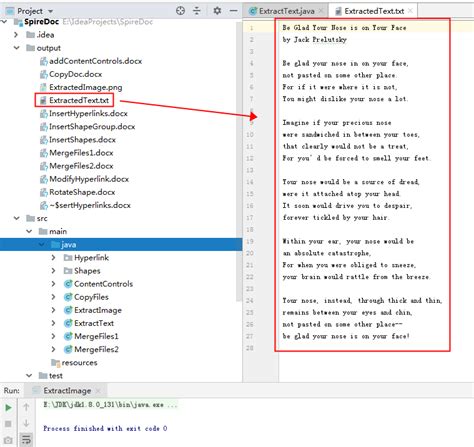The width and height of the screenshot is (474, 447).
Task: Open Project panel settings gear
Action: [217, 11]
